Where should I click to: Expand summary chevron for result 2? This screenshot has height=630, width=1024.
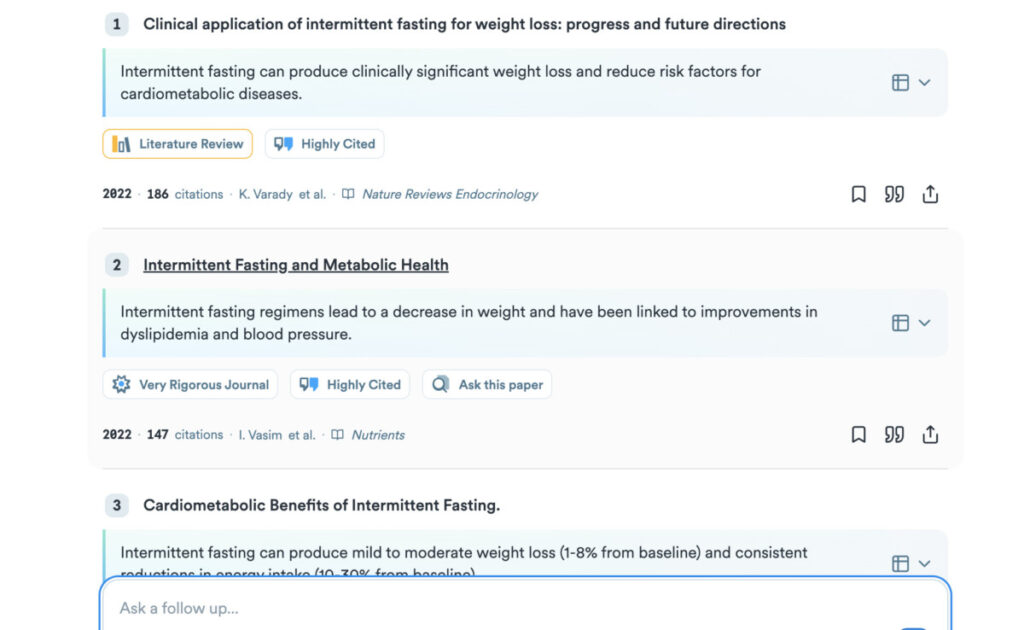pos(924,323)
